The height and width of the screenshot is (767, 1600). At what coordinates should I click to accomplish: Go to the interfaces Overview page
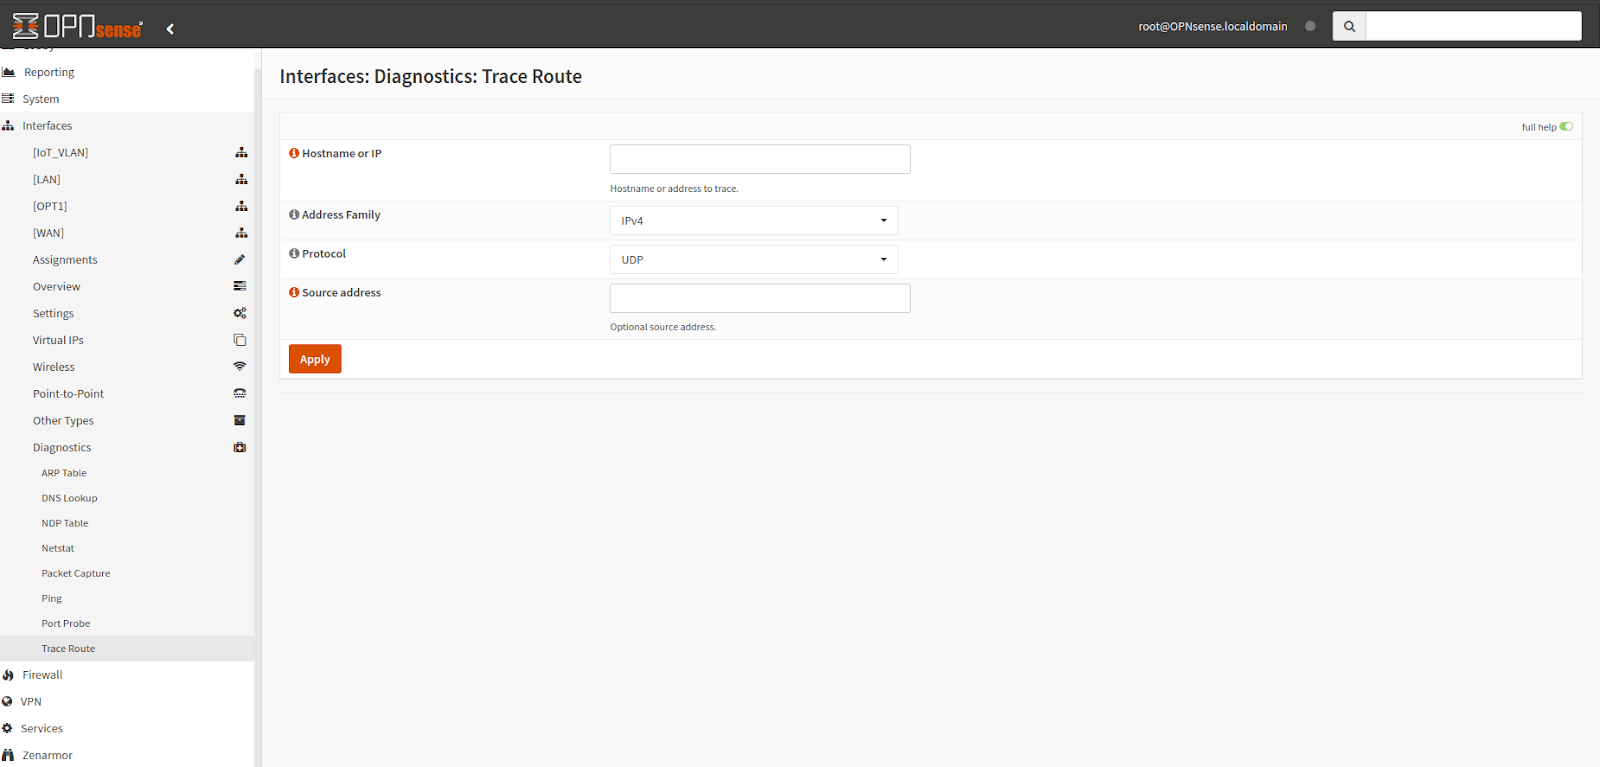57,286
